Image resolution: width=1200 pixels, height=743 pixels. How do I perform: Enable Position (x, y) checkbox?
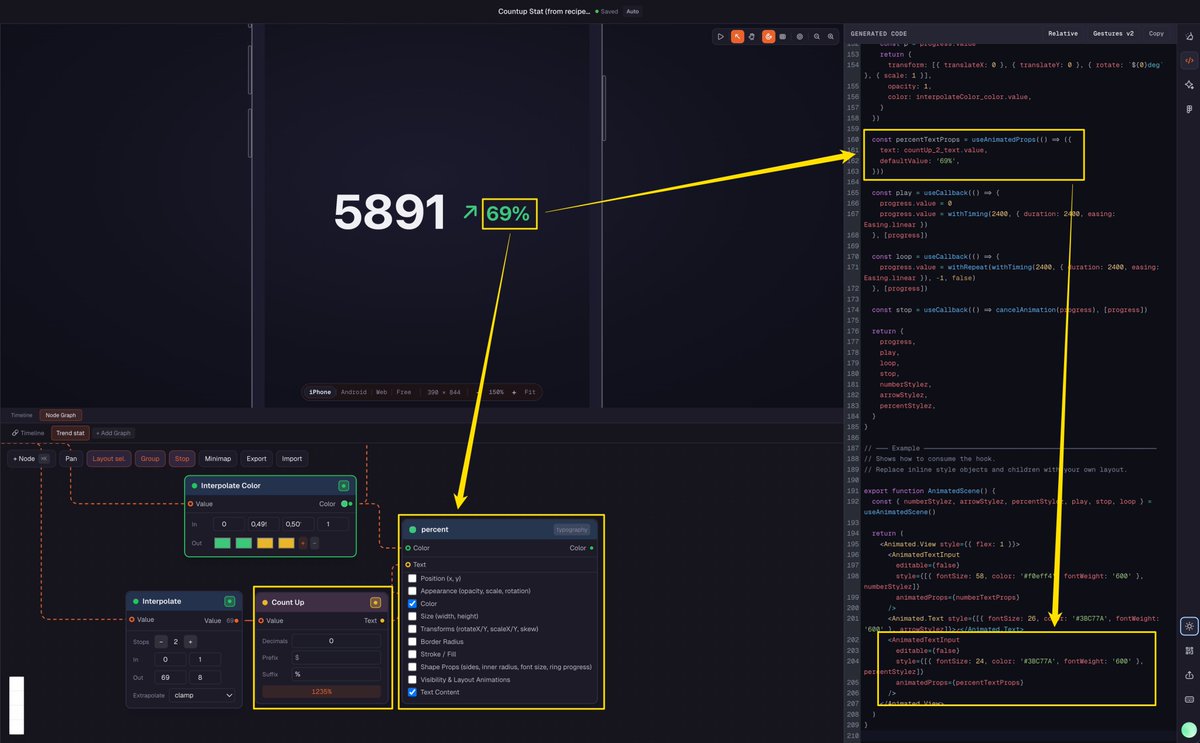tap(412, 579)
